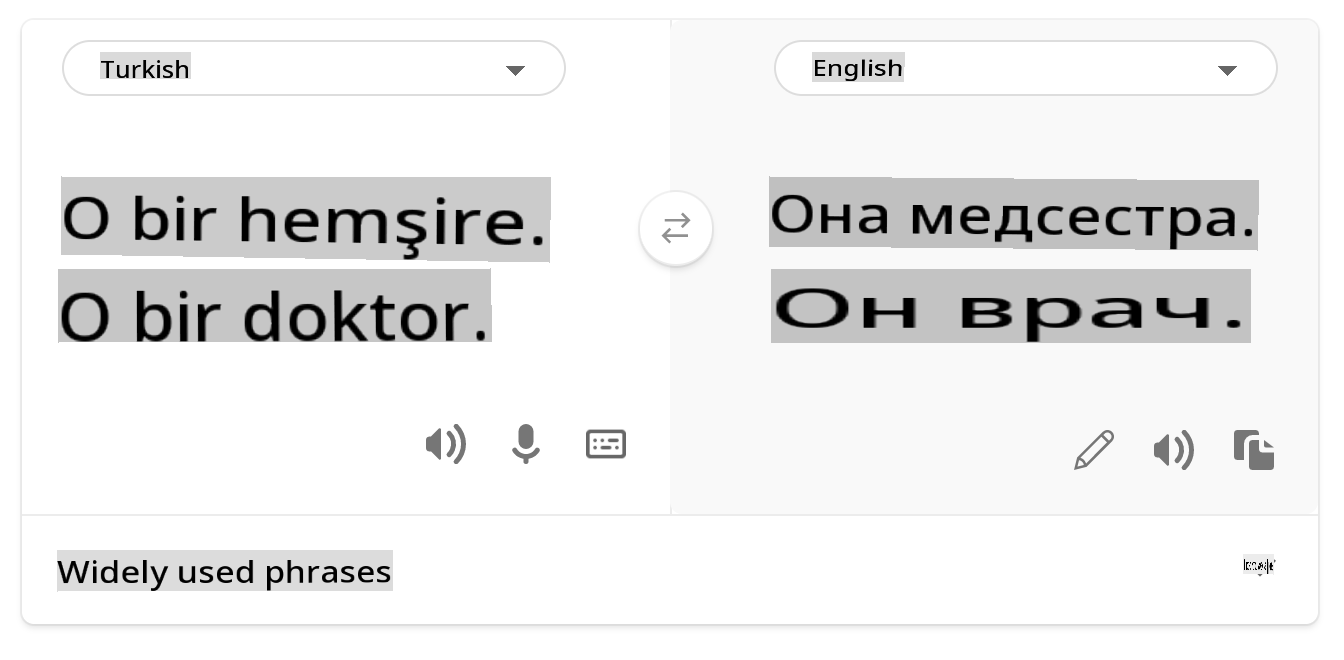Click the arrow beside English
Image resolution: width=1344 pixels, height=660 pixels.
1227,70
